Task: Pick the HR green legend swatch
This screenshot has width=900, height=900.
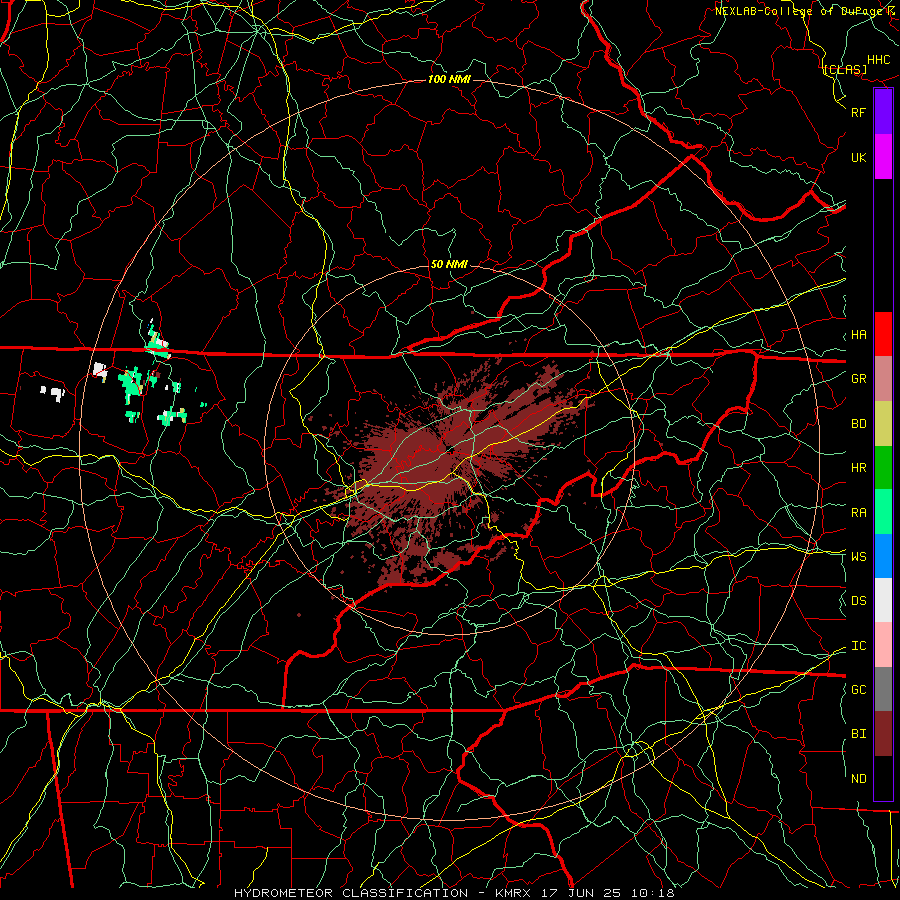Action: tap(883, 468)
